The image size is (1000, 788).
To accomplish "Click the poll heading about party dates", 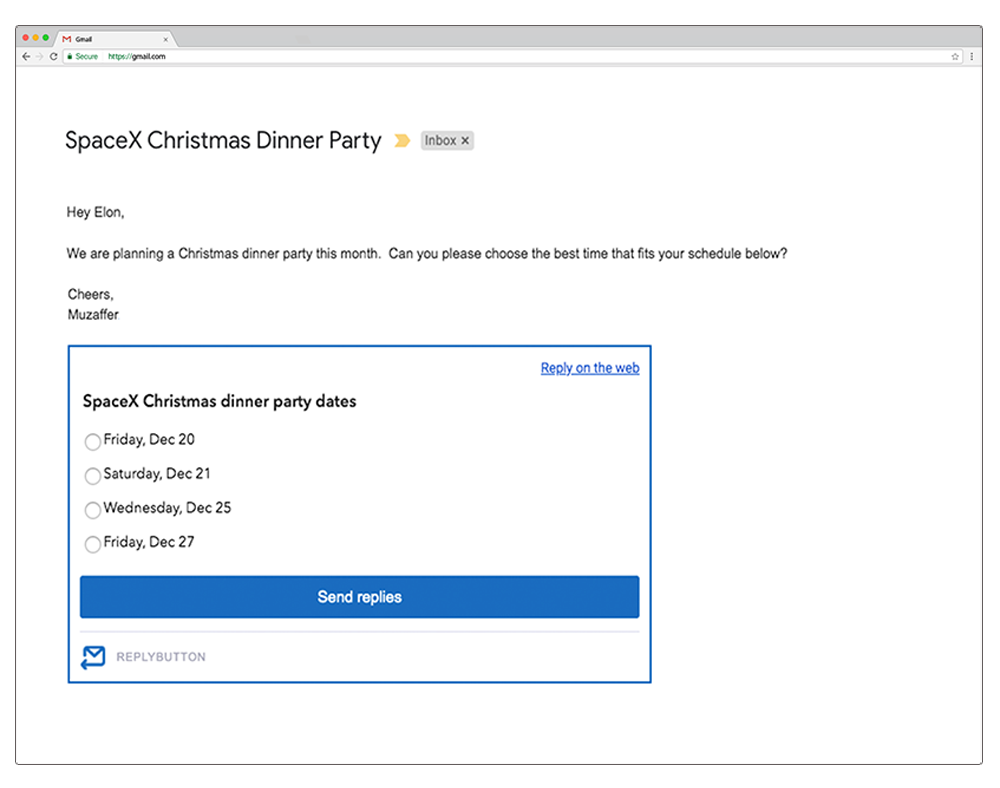I will pyautogui.click(x=219, y=402).
